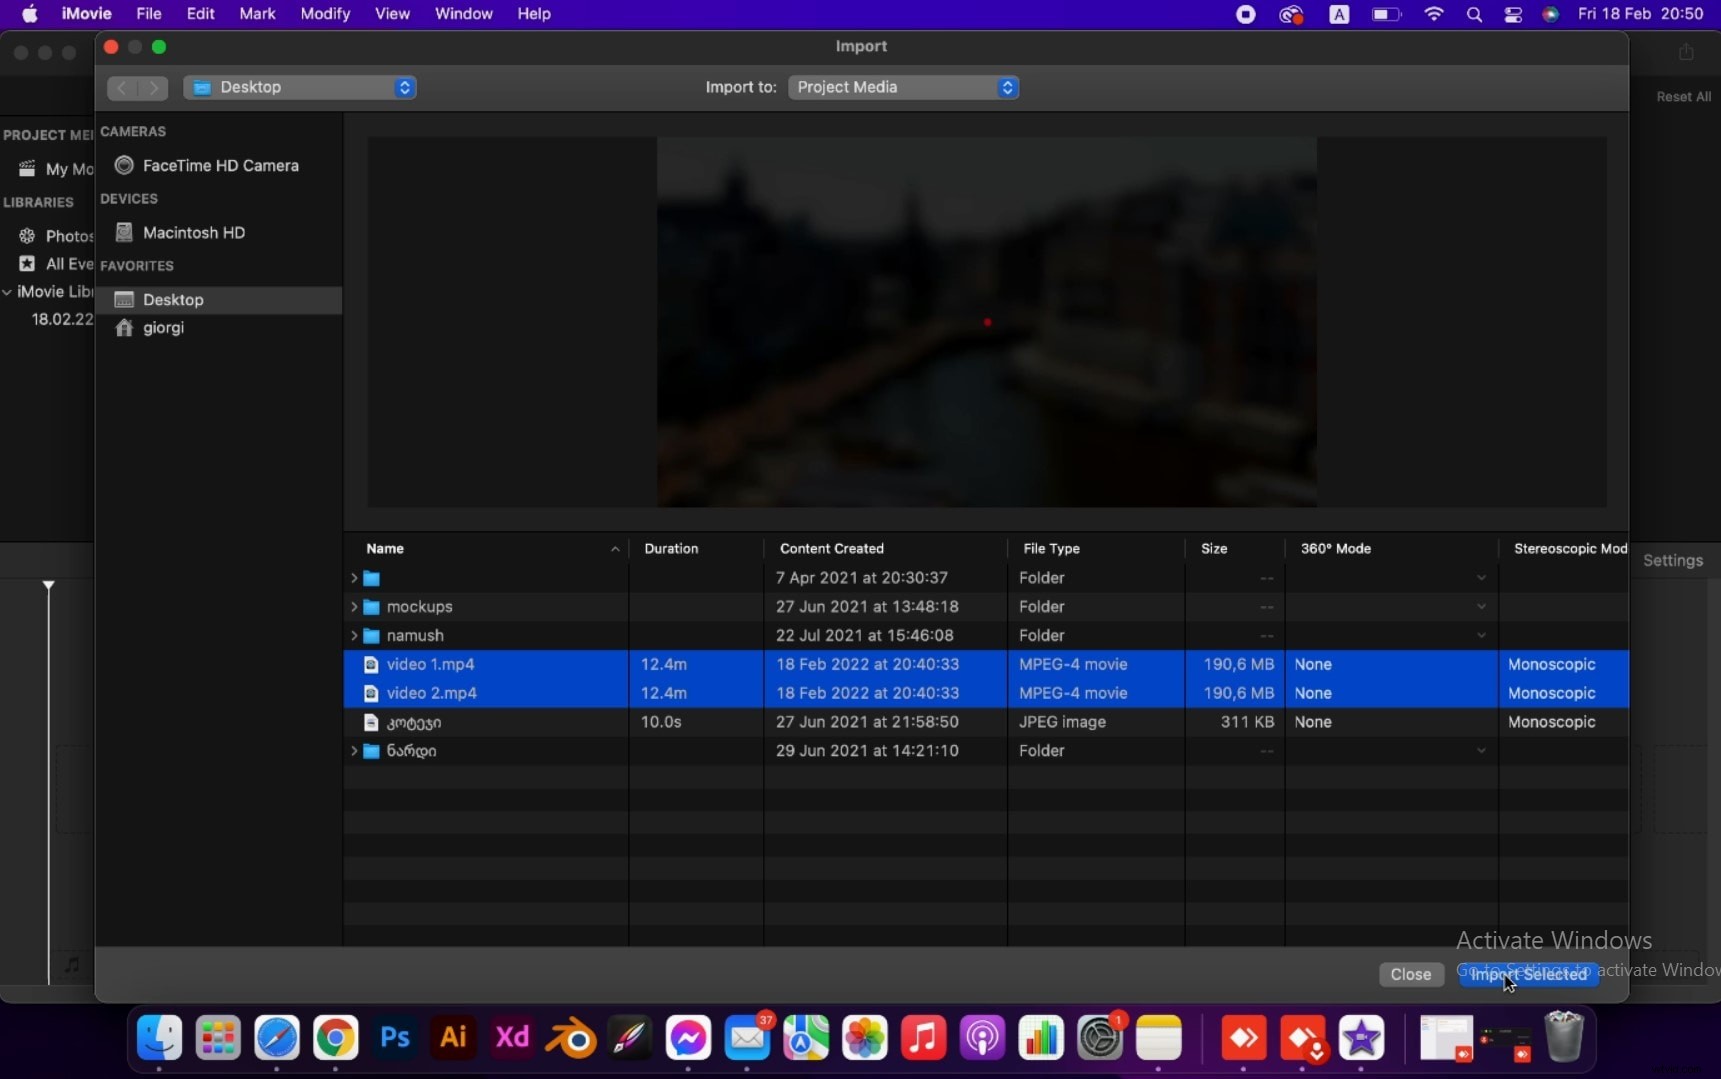The width and height of the screenshot is (1721, 1079).
Task: Select the FaceTime HD Camera source
Action: click(x=219, y=165)
